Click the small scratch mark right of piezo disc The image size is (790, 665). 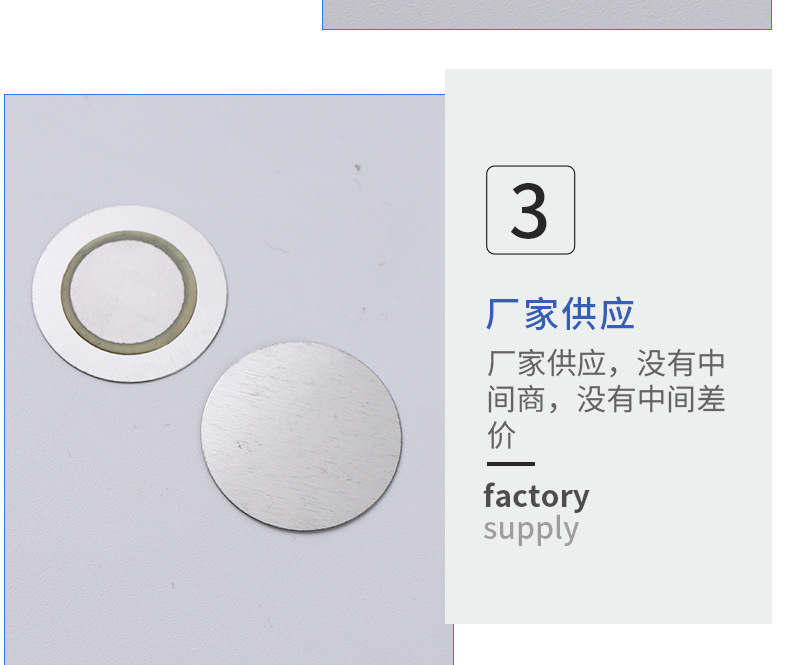tap(276, 247)
